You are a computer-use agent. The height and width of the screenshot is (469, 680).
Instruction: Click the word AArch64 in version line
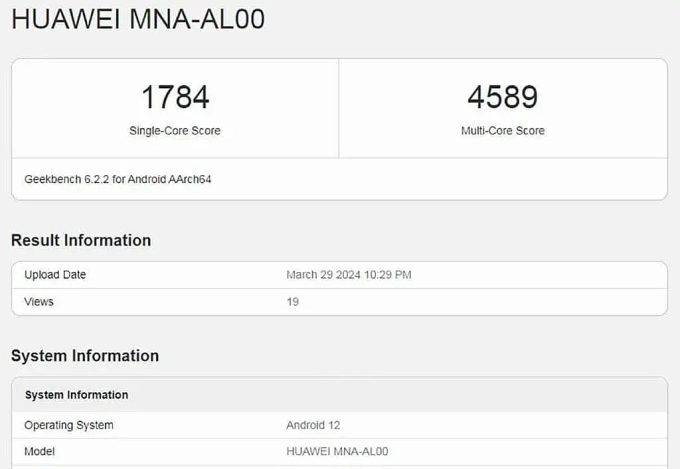[190, 179]
